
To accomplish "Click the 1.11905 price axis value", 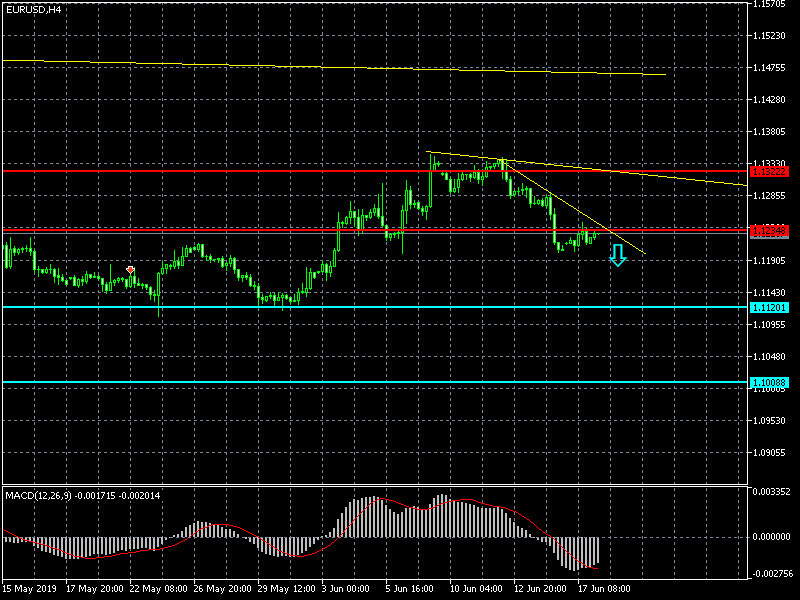I will (769, 261).
